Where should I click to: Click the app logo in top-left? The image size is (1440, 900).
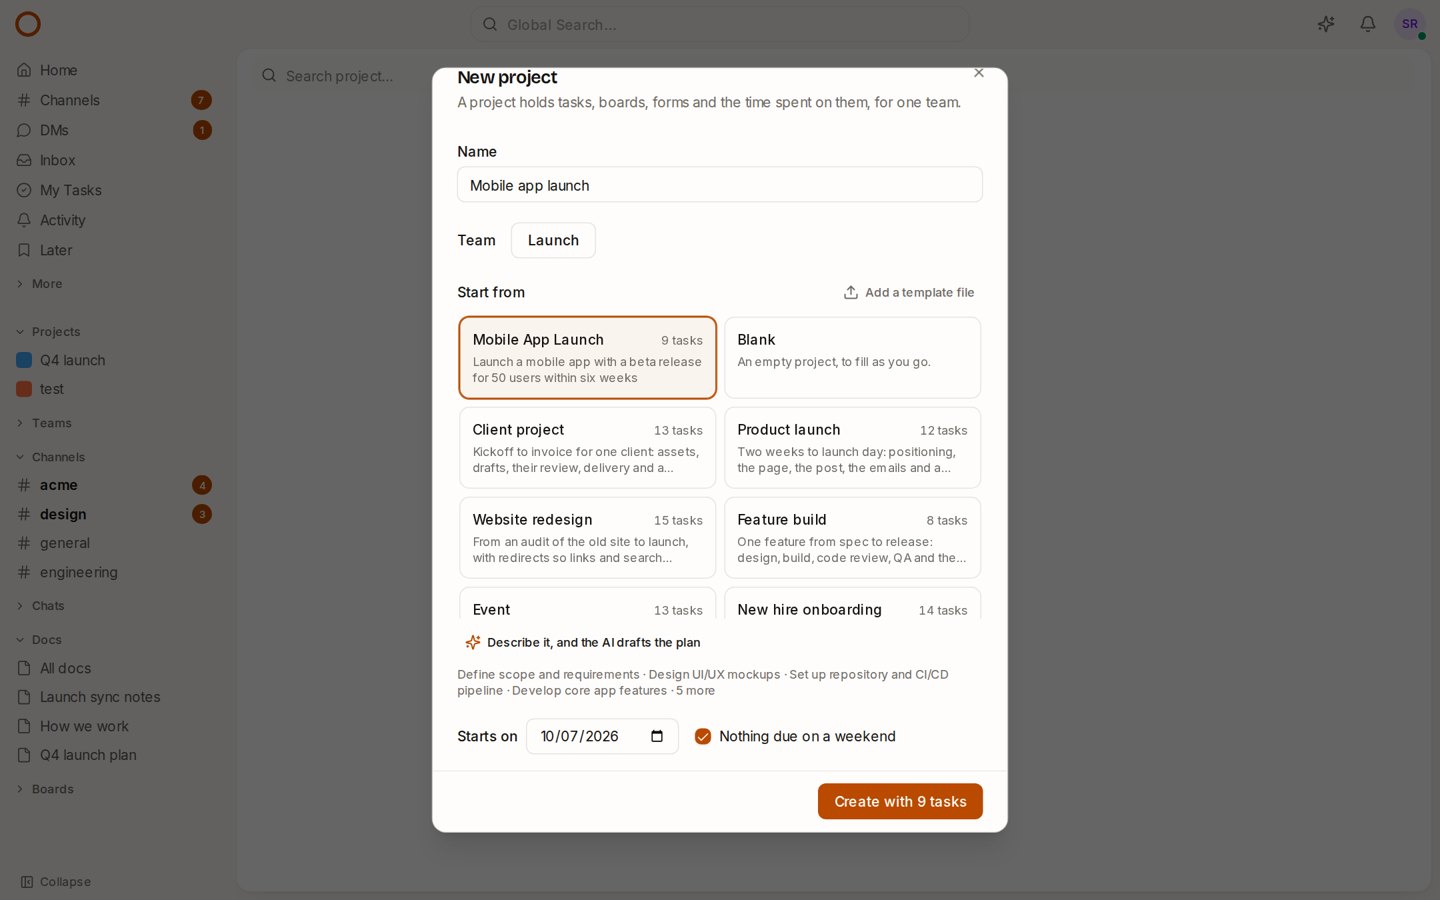pos(28,24)
